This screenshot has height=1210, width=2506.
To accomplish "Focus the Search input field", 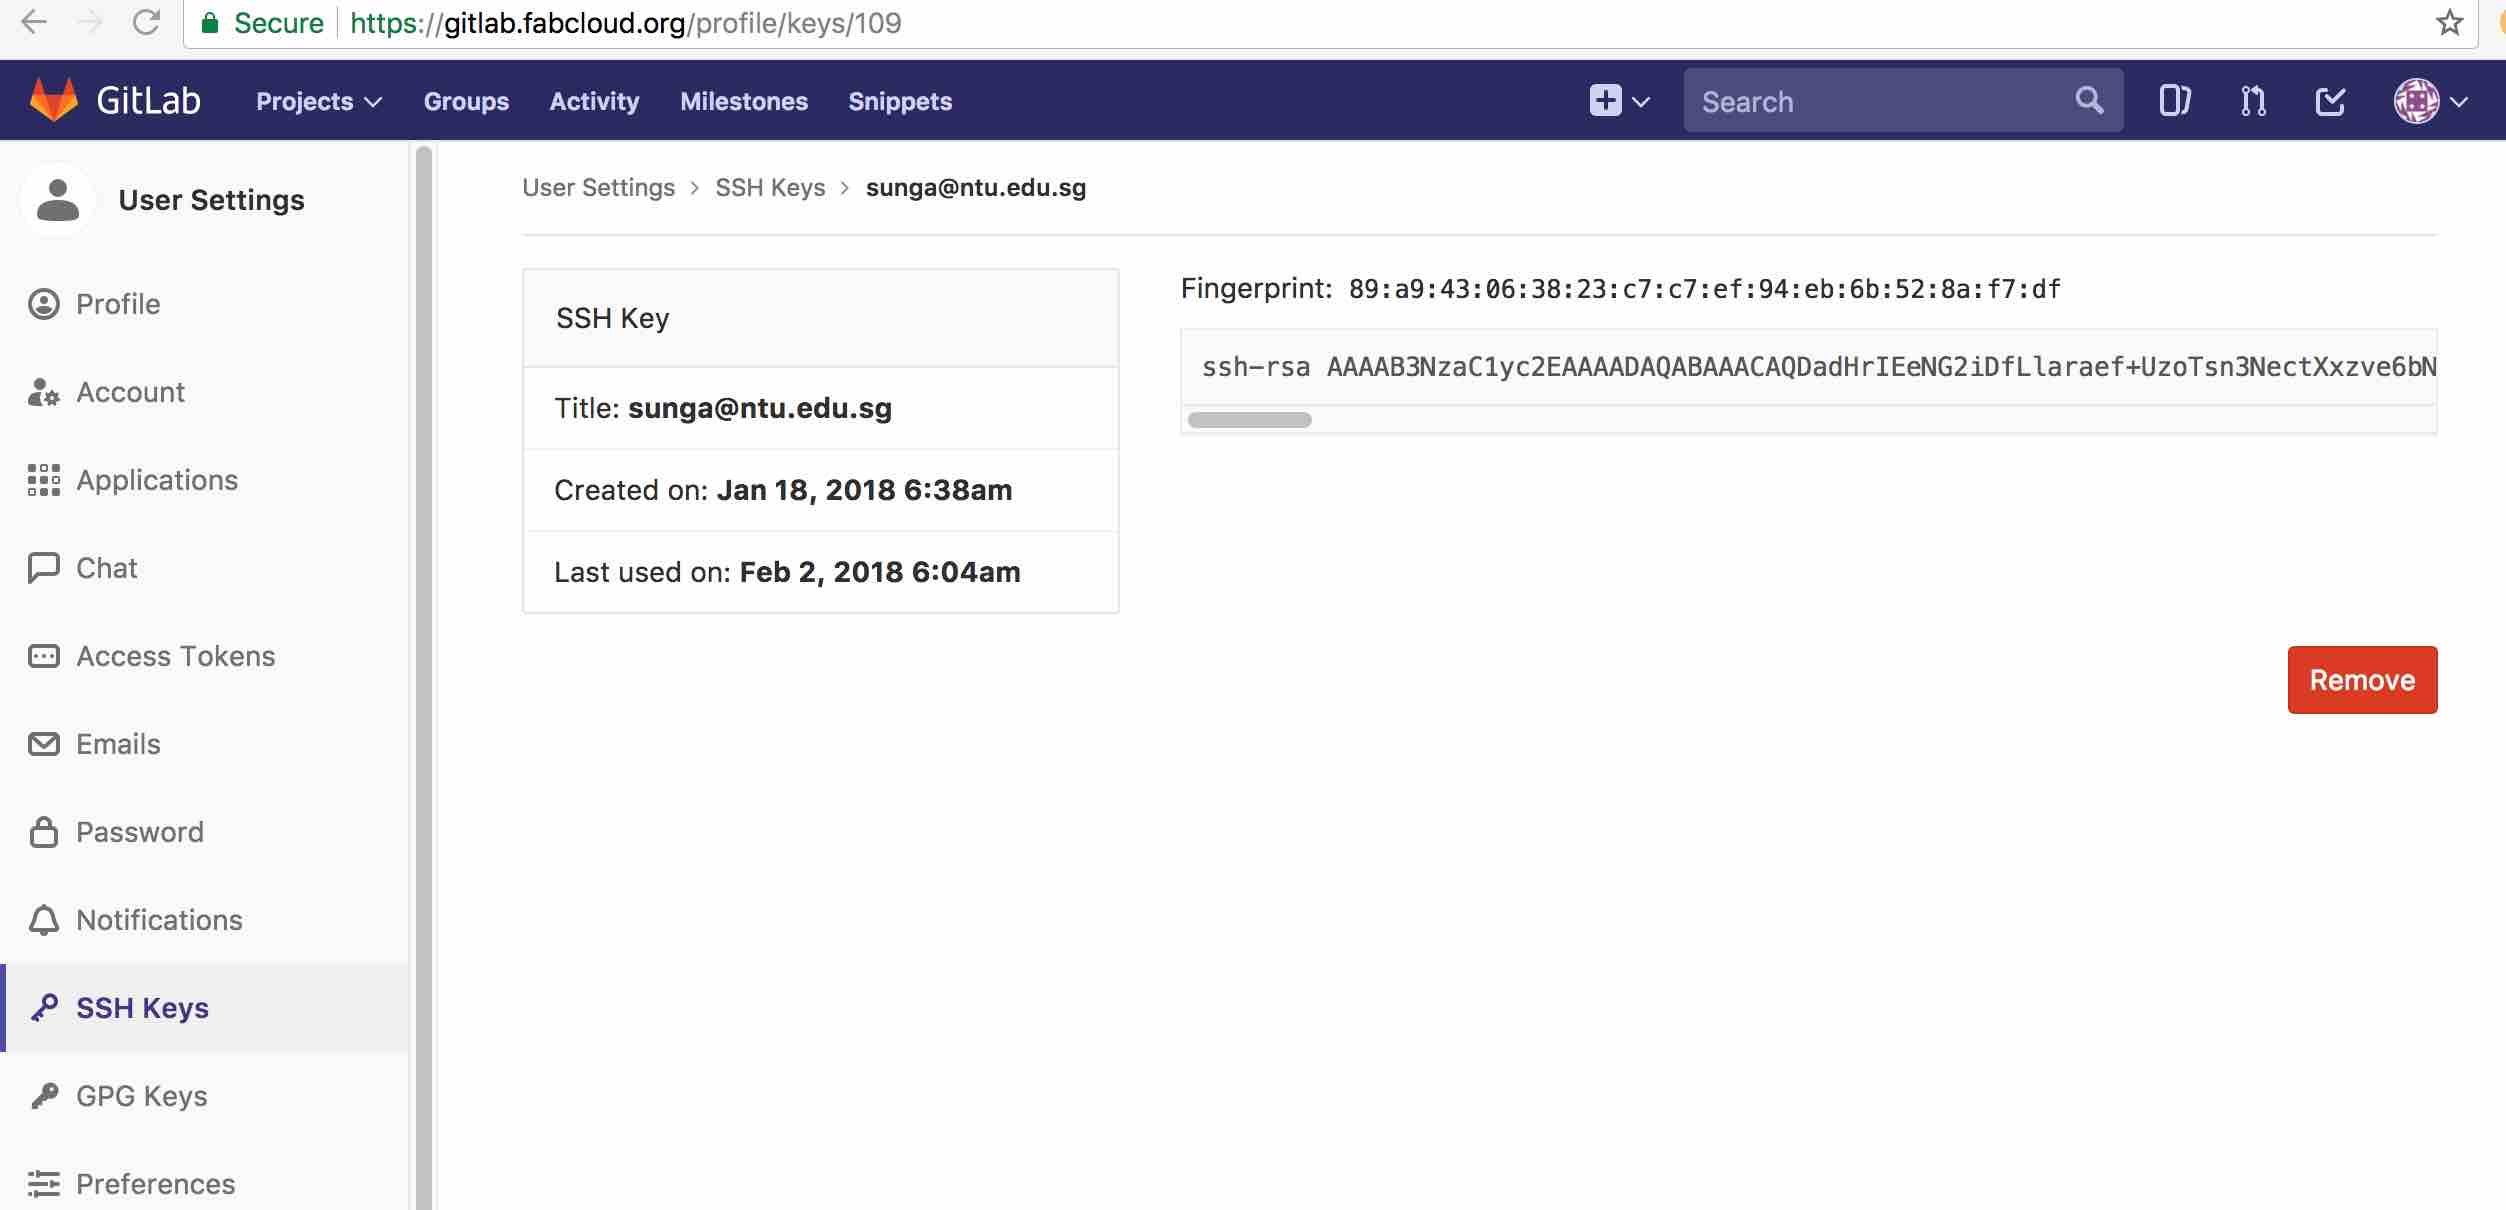I will (1880, 101).
